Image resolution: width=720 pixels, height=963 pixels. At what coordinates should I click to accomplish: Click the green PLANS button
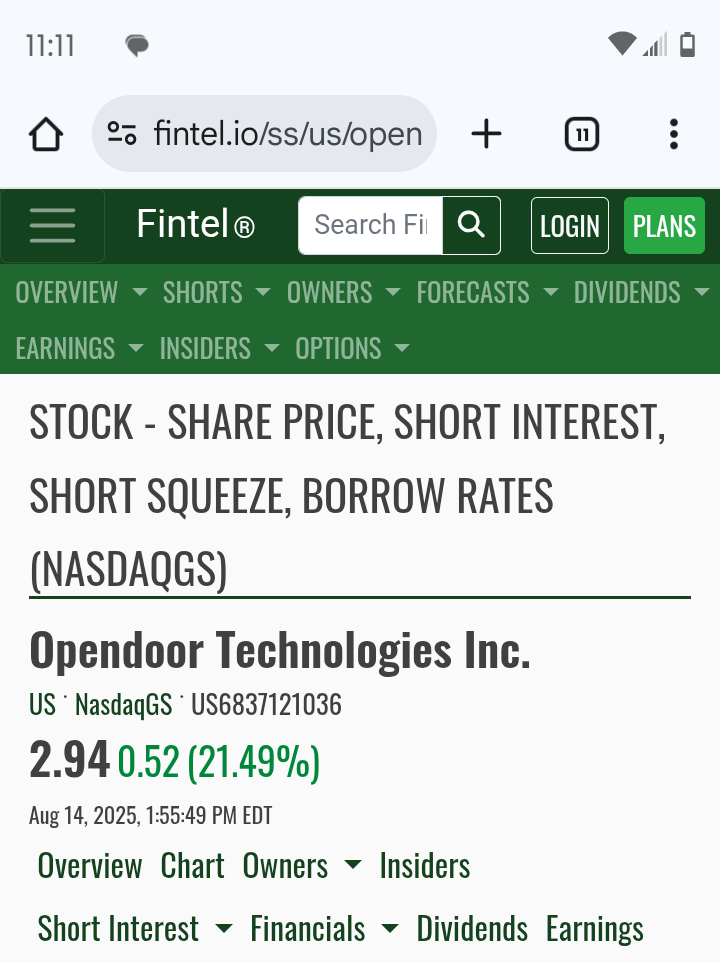click(664, 225)
